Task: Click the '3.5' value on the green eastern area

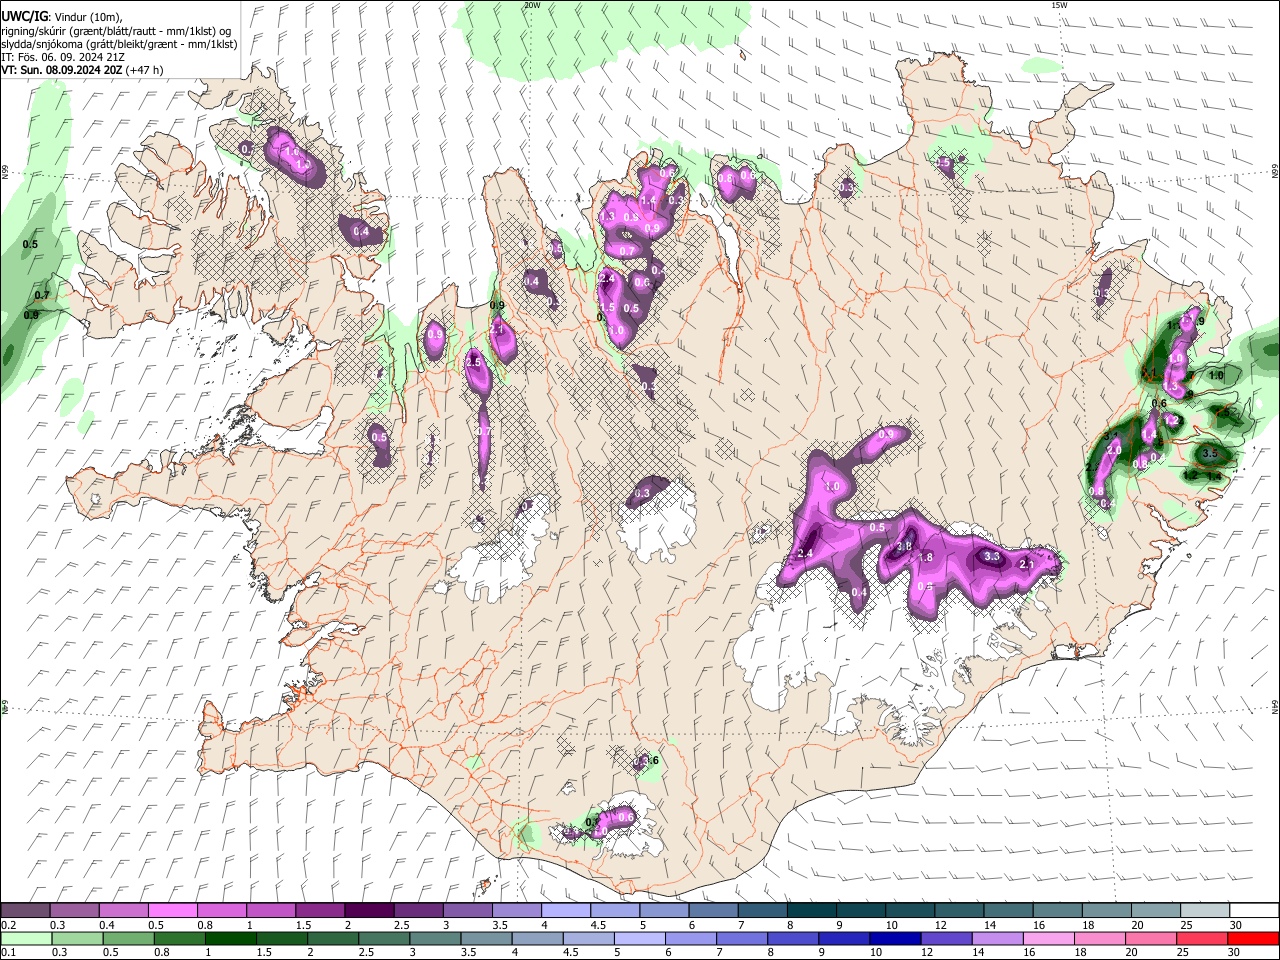Action: click(1210, 453)
